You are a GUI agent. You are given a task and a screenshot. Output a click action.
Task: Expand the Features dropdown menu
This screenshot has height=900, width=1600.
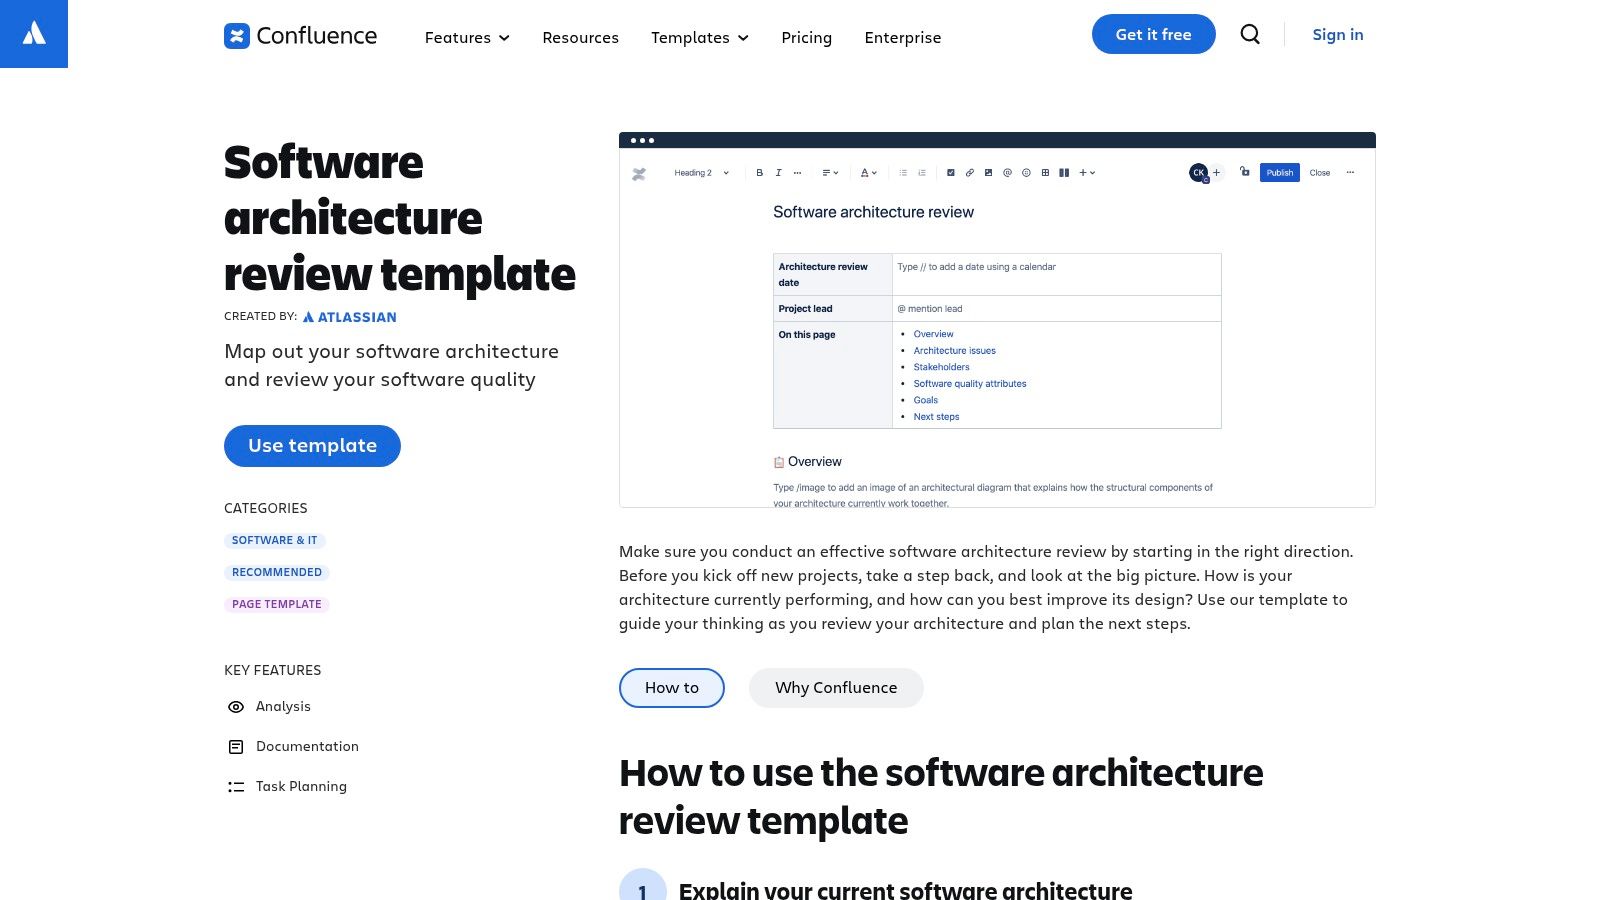pyautogui.click(x=467, y=38)
